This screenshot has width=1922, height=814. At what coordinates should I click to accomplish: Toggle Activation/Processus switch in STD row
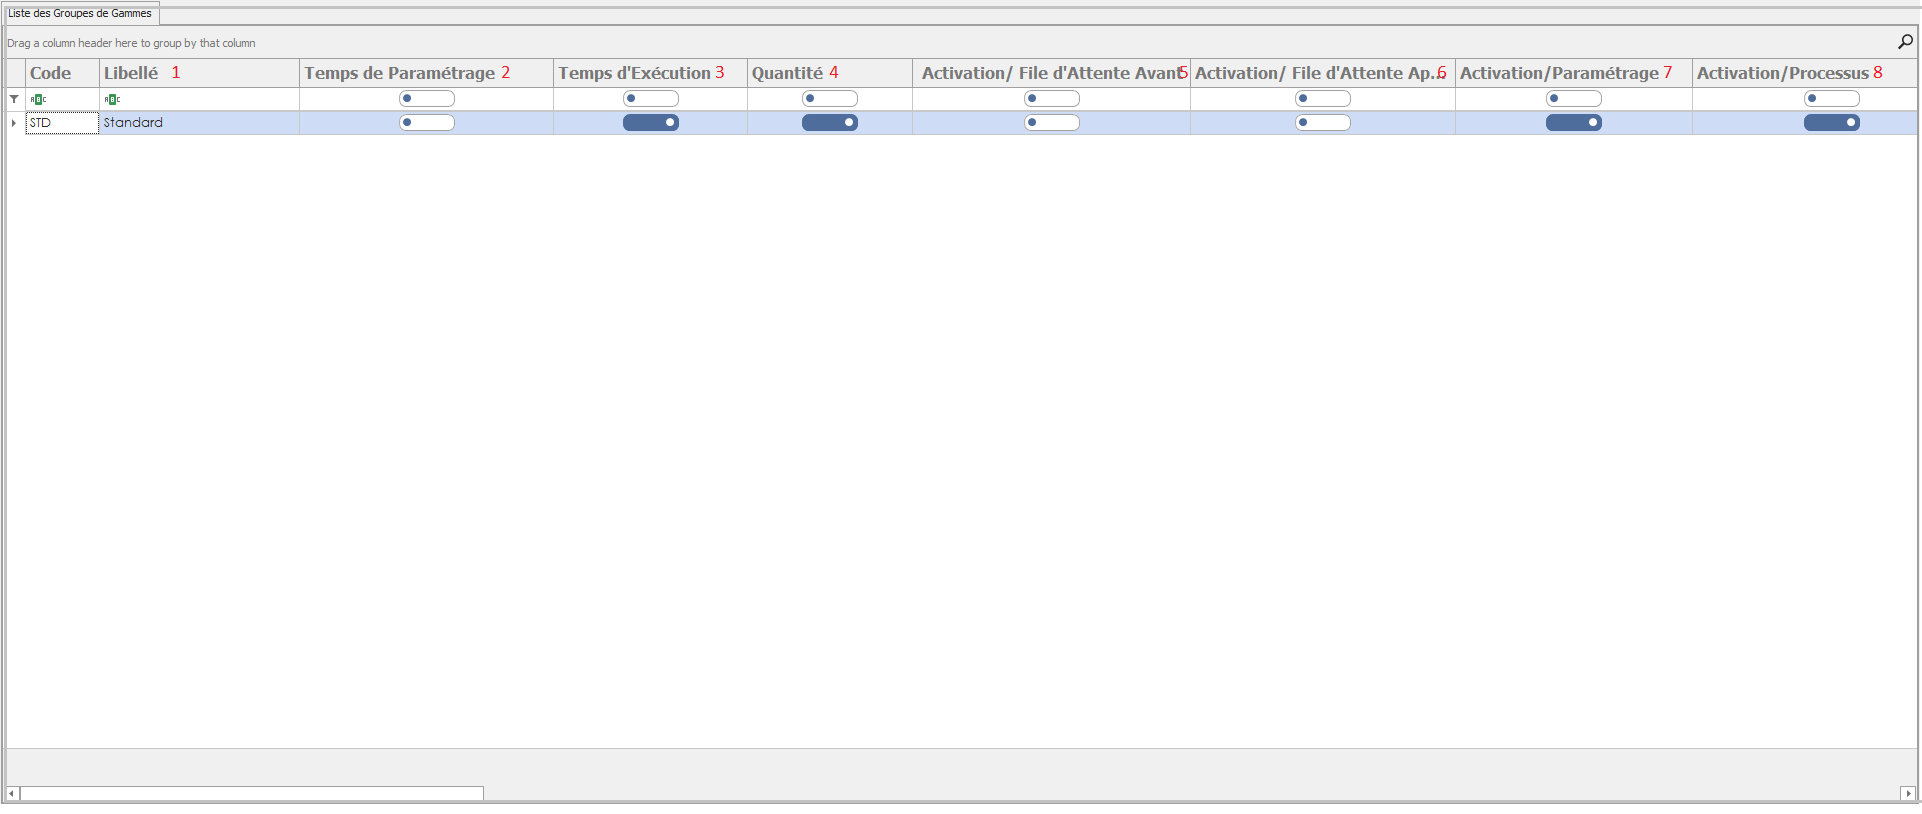1831,123
